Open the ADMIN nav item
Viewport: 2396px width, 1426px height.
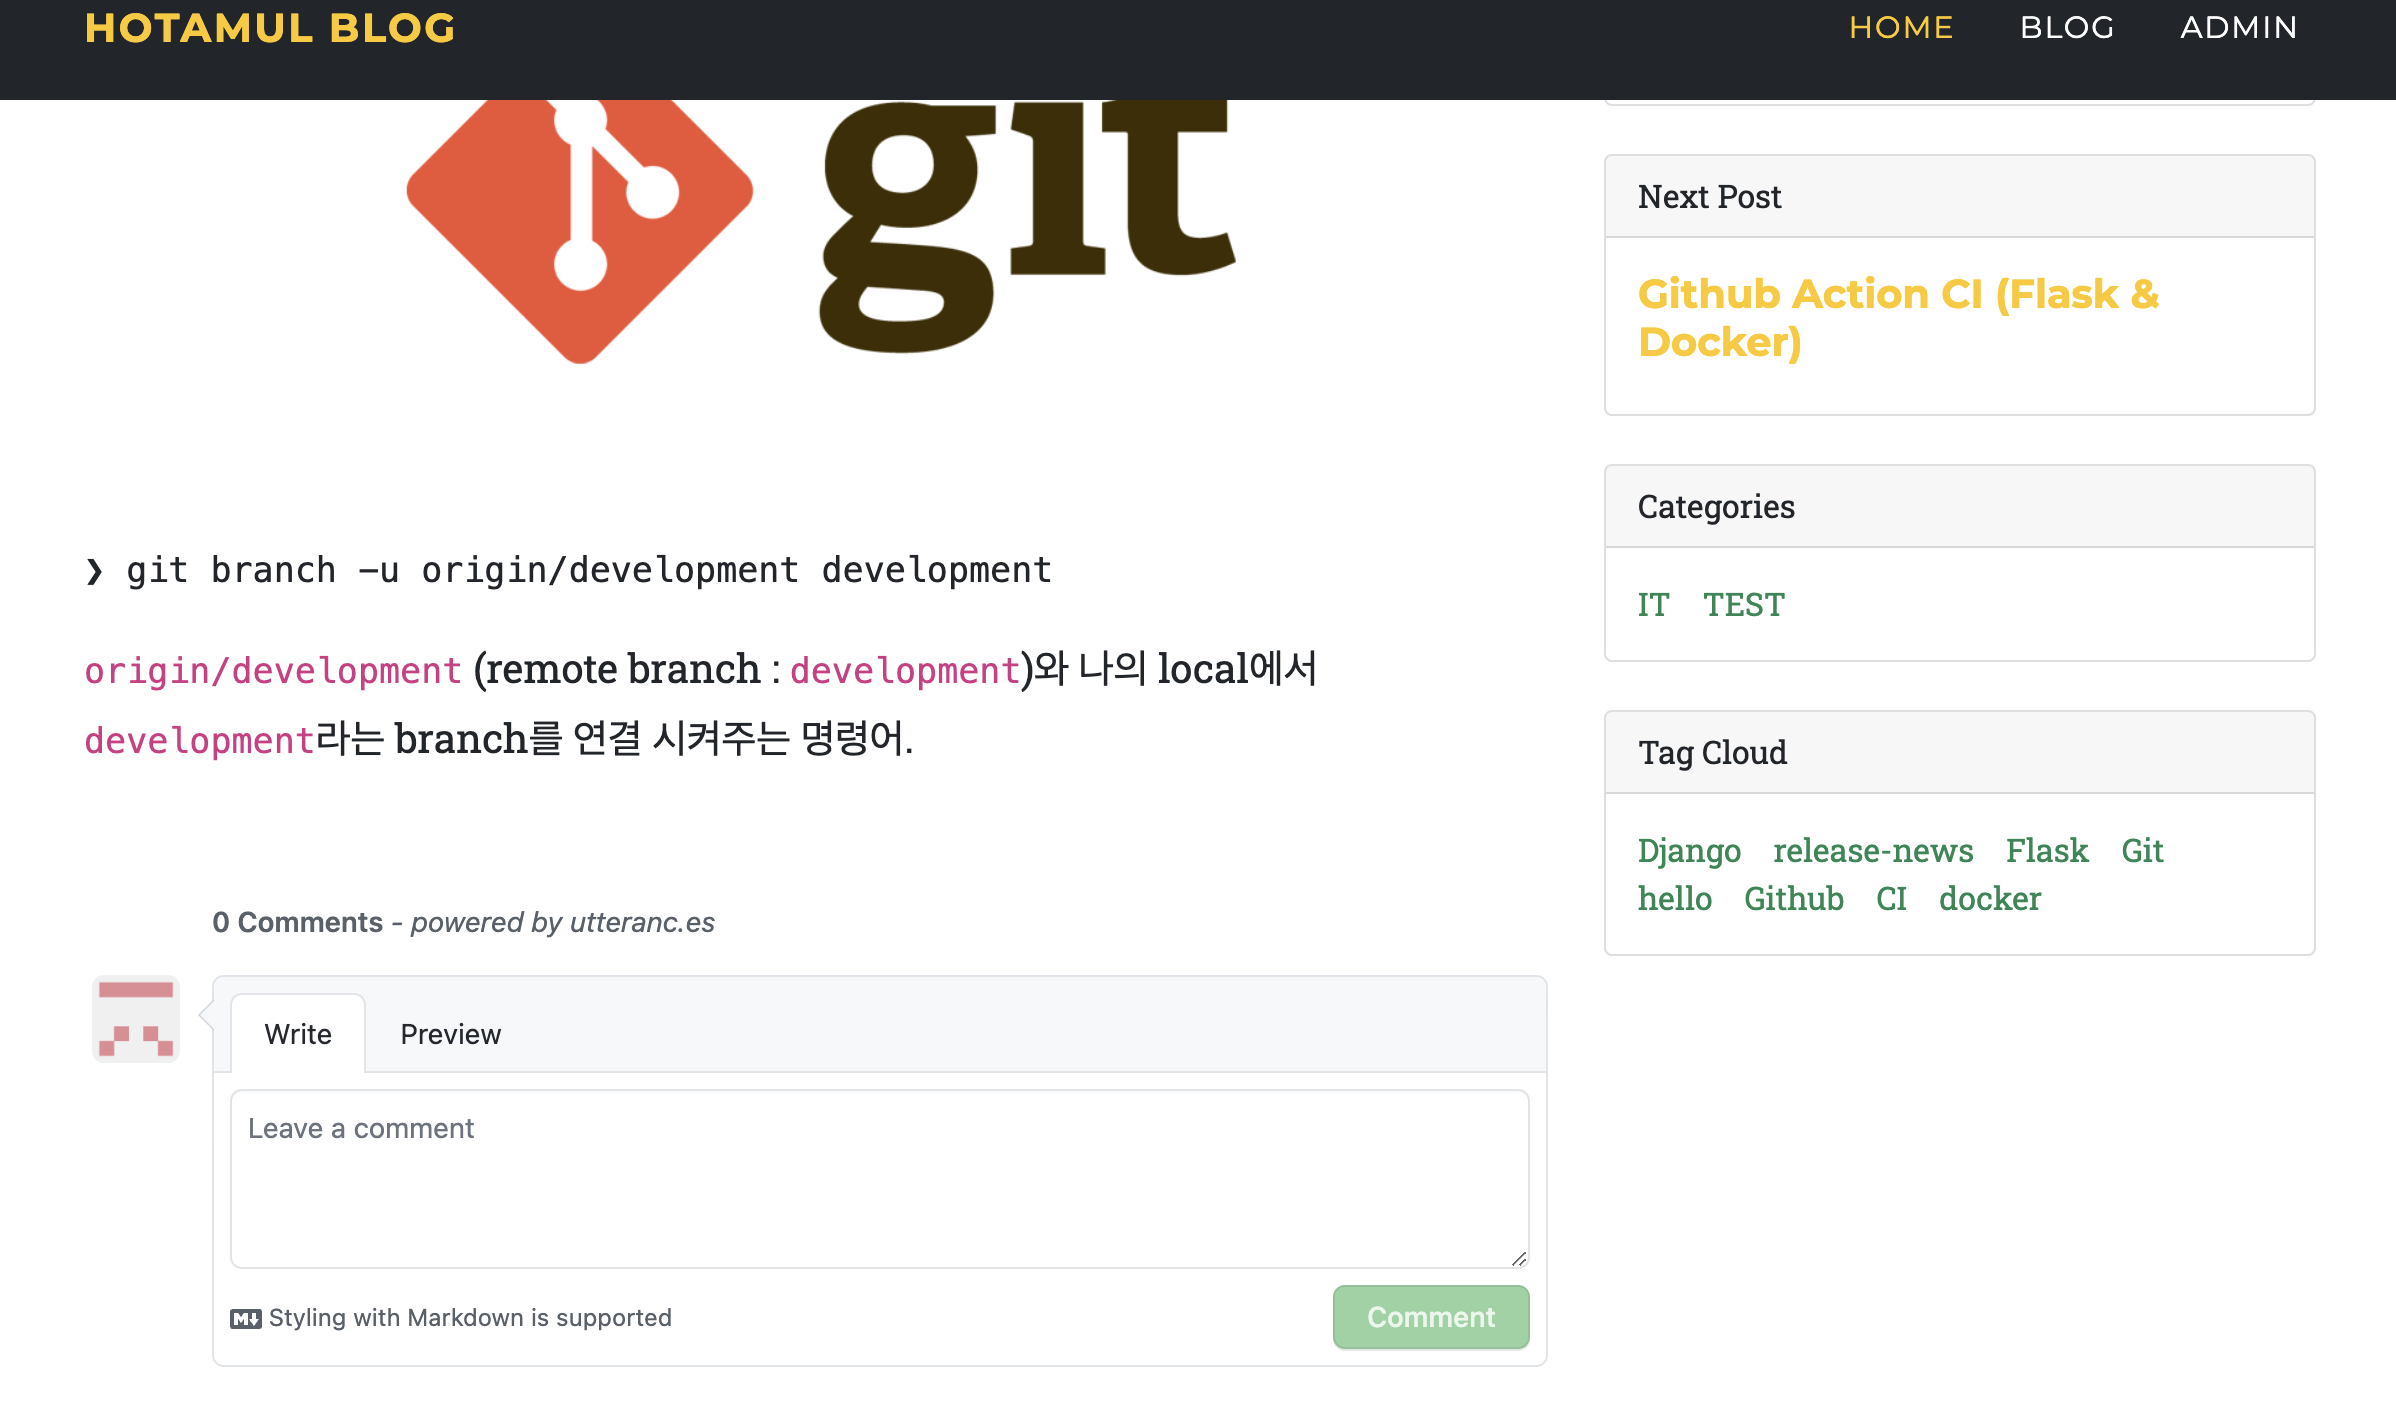pos(2239,28)
